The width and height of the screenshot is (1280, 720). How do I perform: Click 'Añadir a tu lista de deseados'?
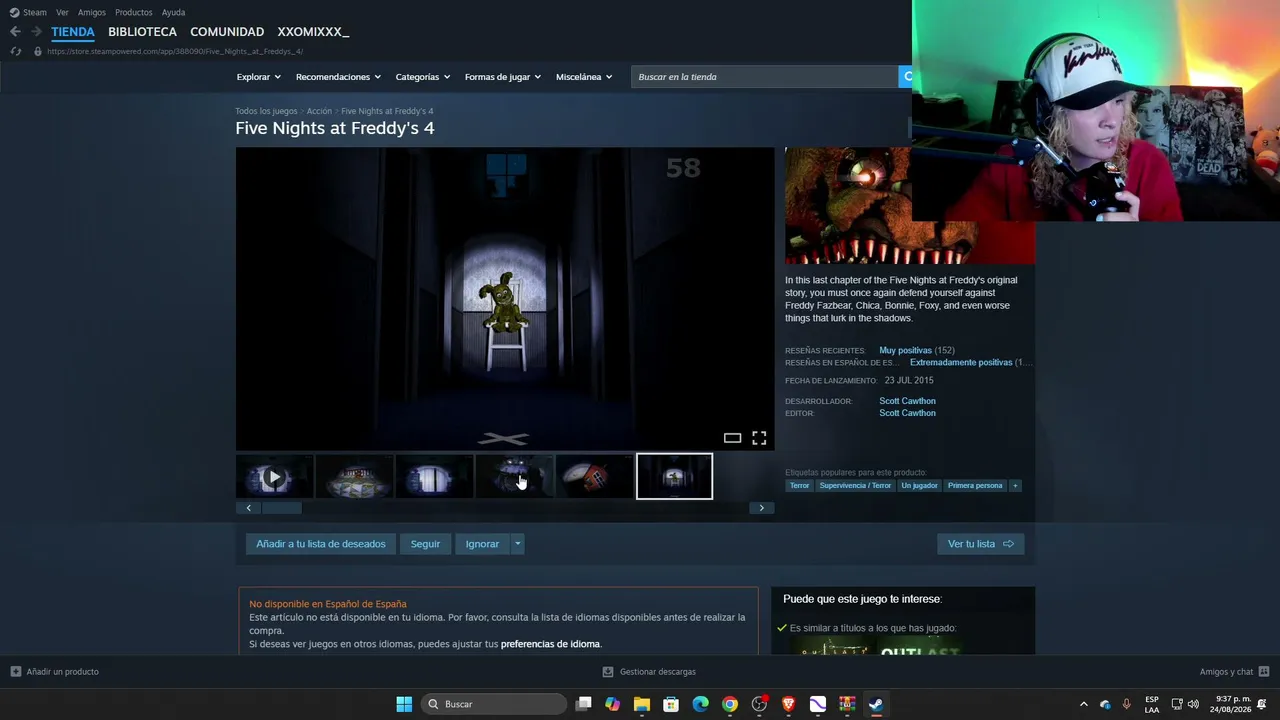[320, 544]
